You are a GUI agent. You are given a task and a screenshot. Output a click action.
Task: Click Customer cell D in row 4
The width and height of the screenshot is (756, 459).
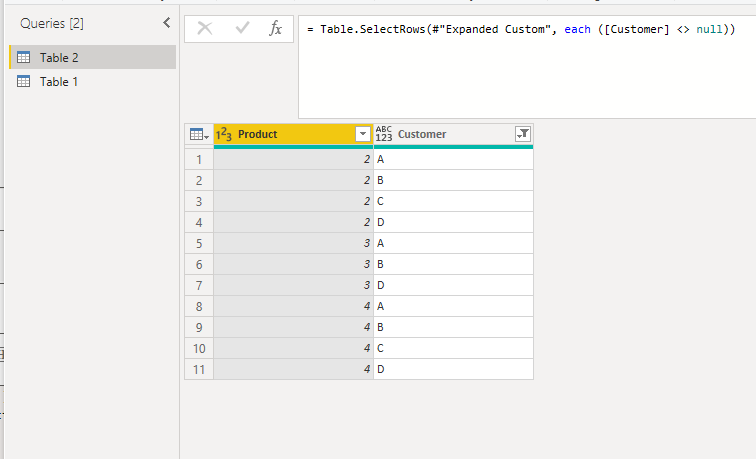pyautogui.click(x=454, y=222)
